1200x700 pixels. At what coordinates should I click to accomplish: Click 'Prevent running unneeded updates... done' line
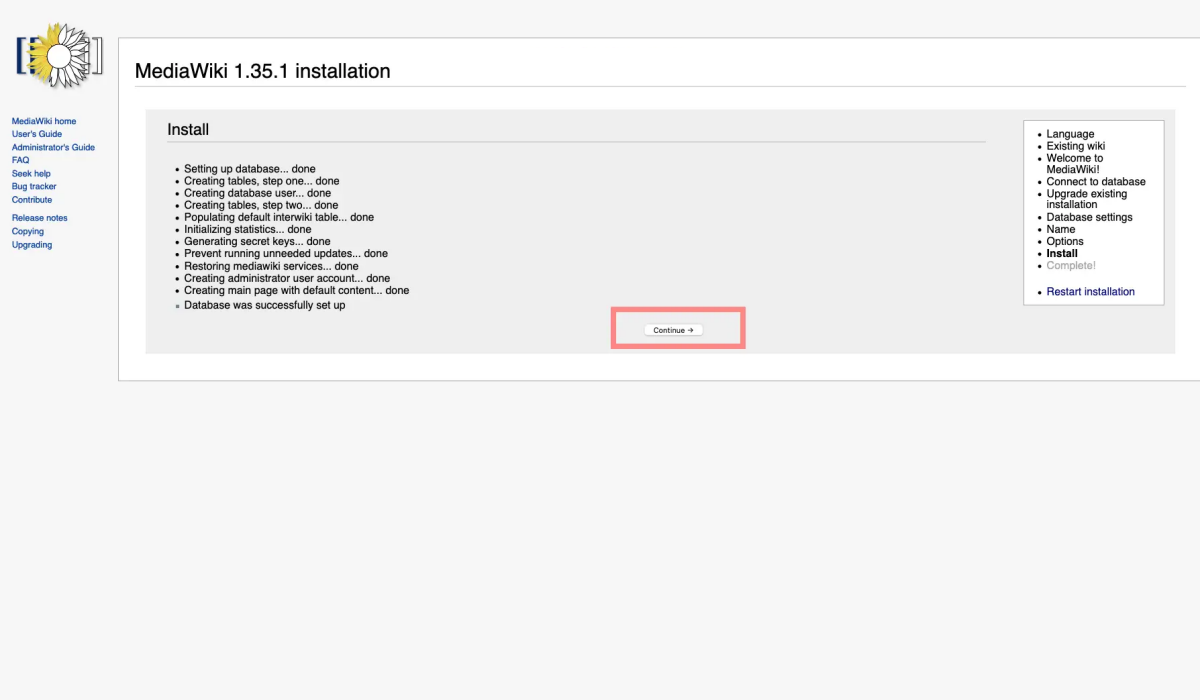click(286, 254)
